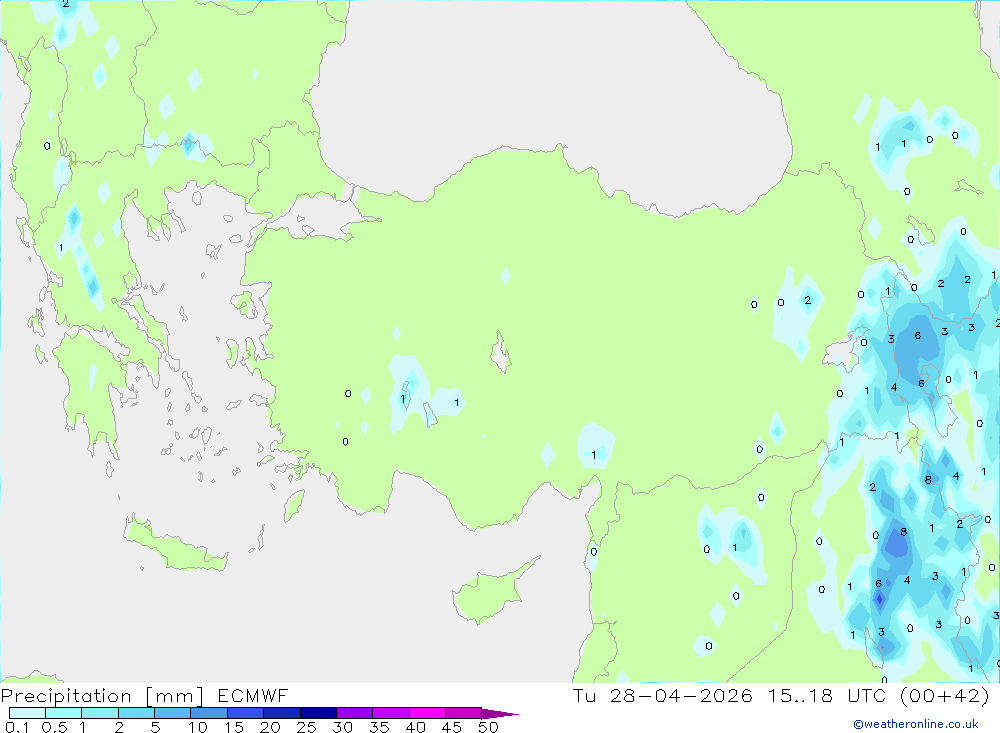1000x733 pixels.
Task: Select the 20–25 mm legend color box
Action: point(281,713)
